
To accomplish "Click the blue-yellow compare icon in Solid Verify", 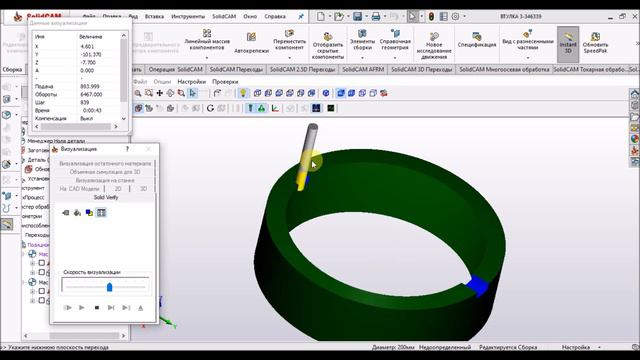I will tap(89, 213).
